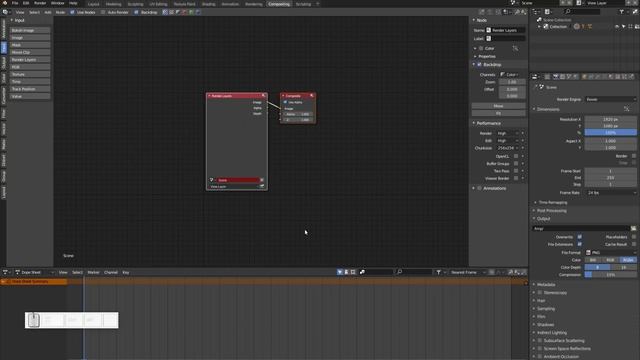640x360 pixels.
Task: Select the first properties tab icon
Action: [547, 77]
